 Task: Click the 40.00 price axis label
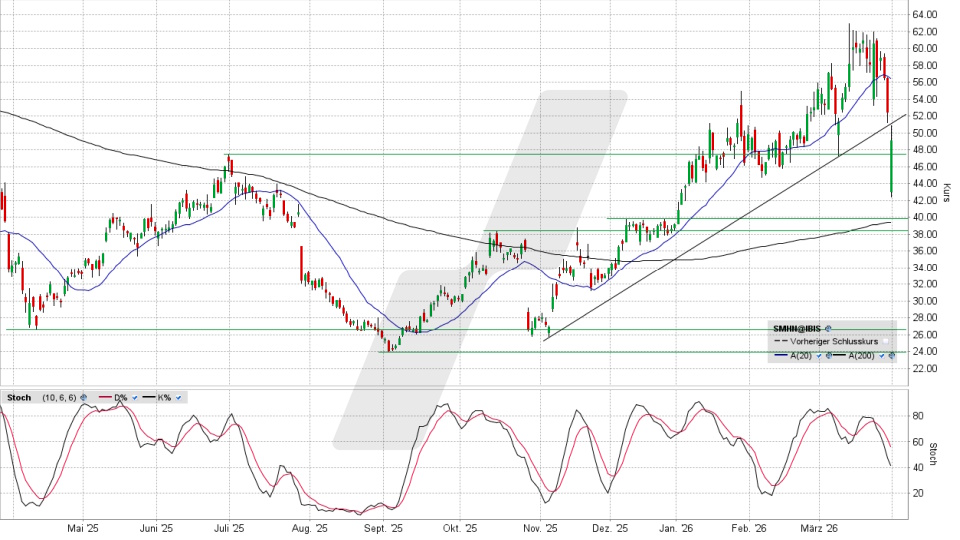point(924,217)
